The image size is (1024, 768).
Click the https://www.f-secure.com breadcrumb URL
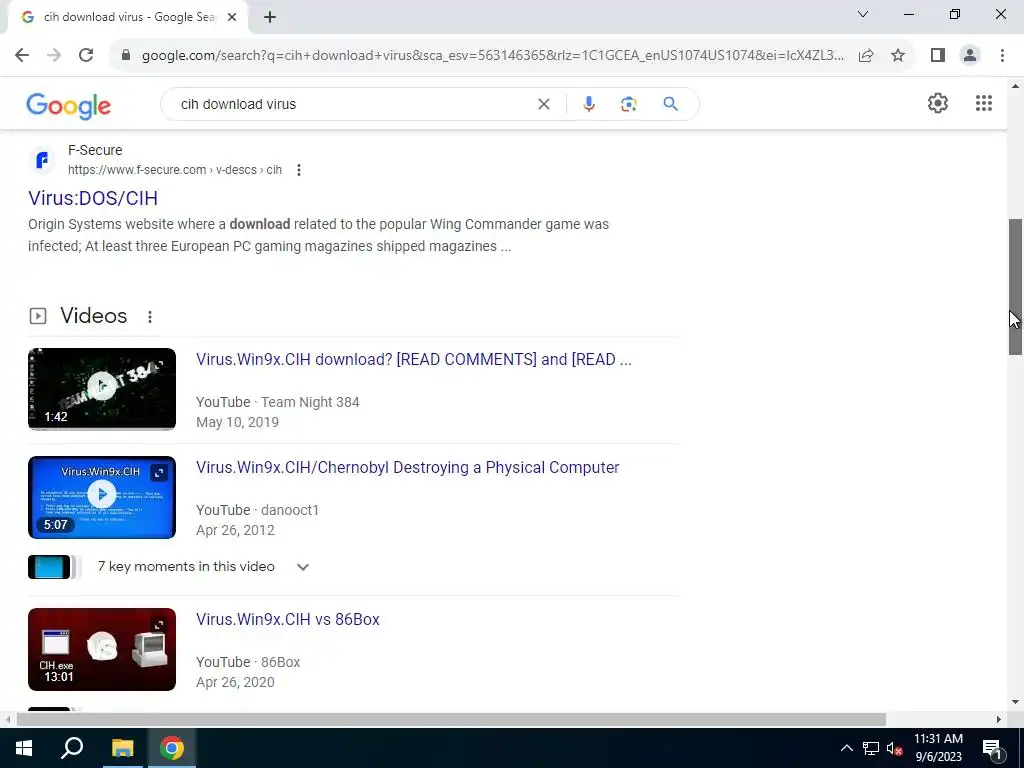pos(175,170)
